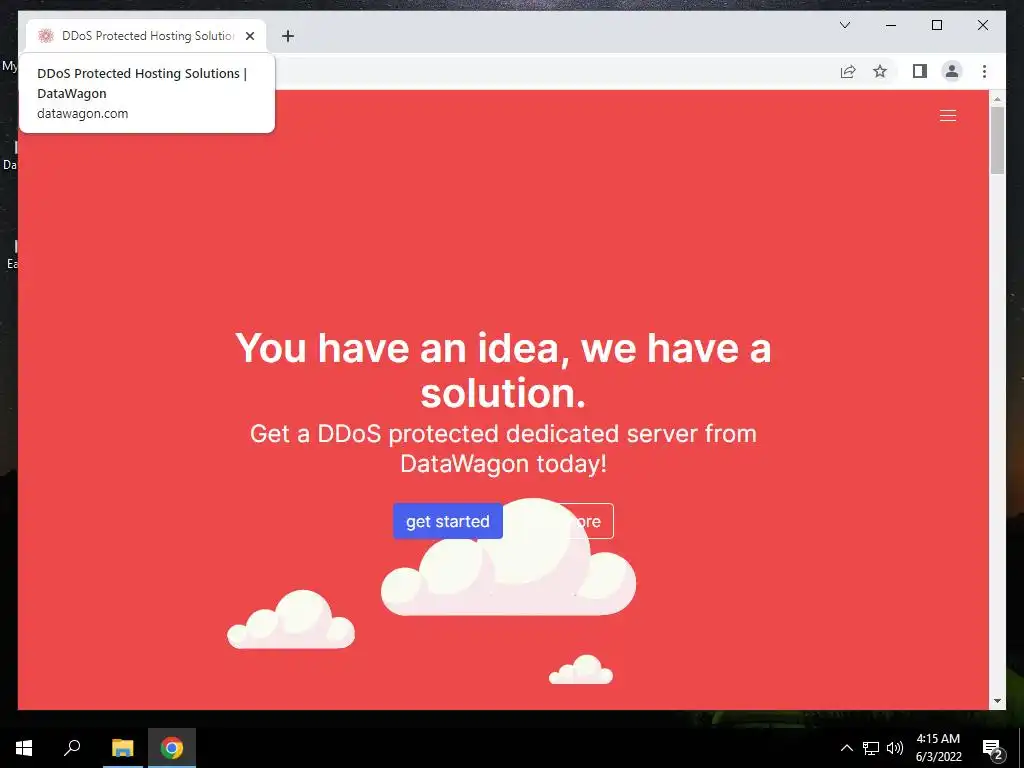Open the volume tray icon

click(x=895, y=748)
